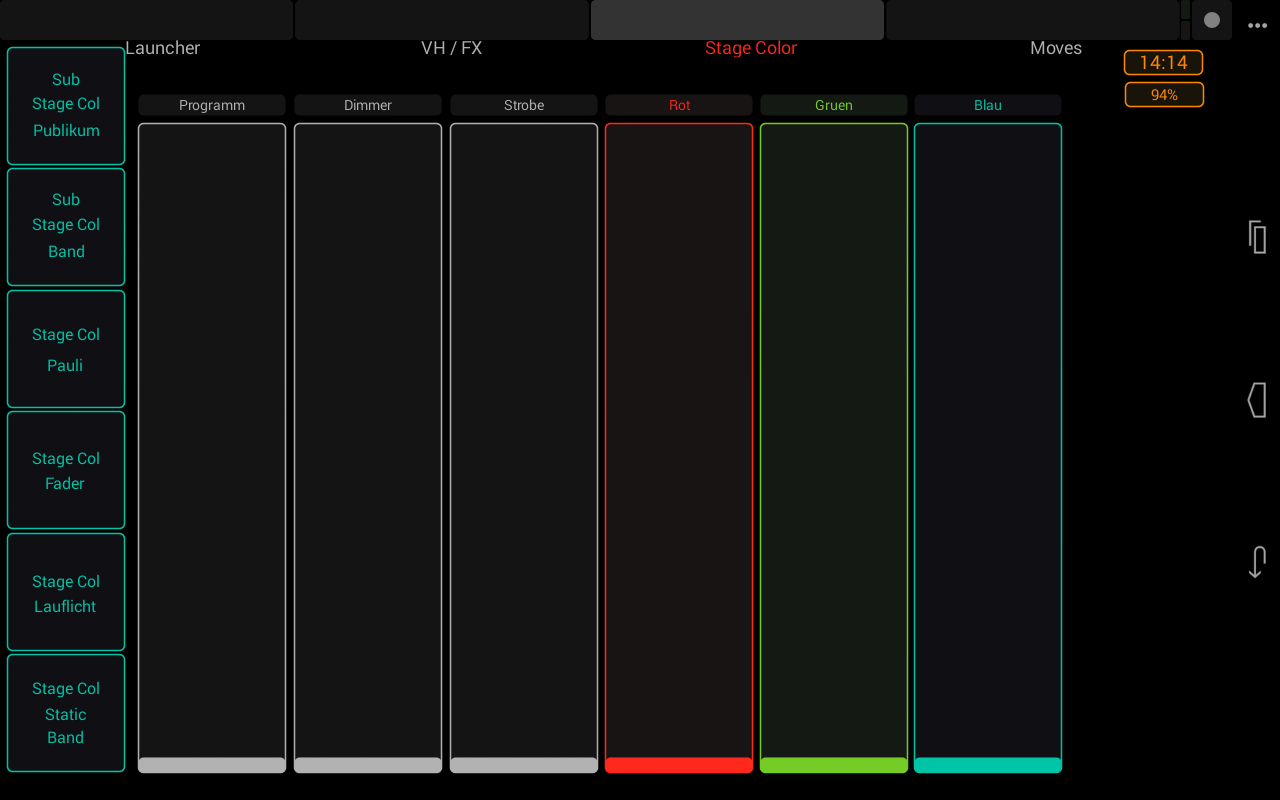Viewport: 1280px width, 800px height.
Task: Select the Sub Stage Col Band preset
Action: click(x=65, y=225)
